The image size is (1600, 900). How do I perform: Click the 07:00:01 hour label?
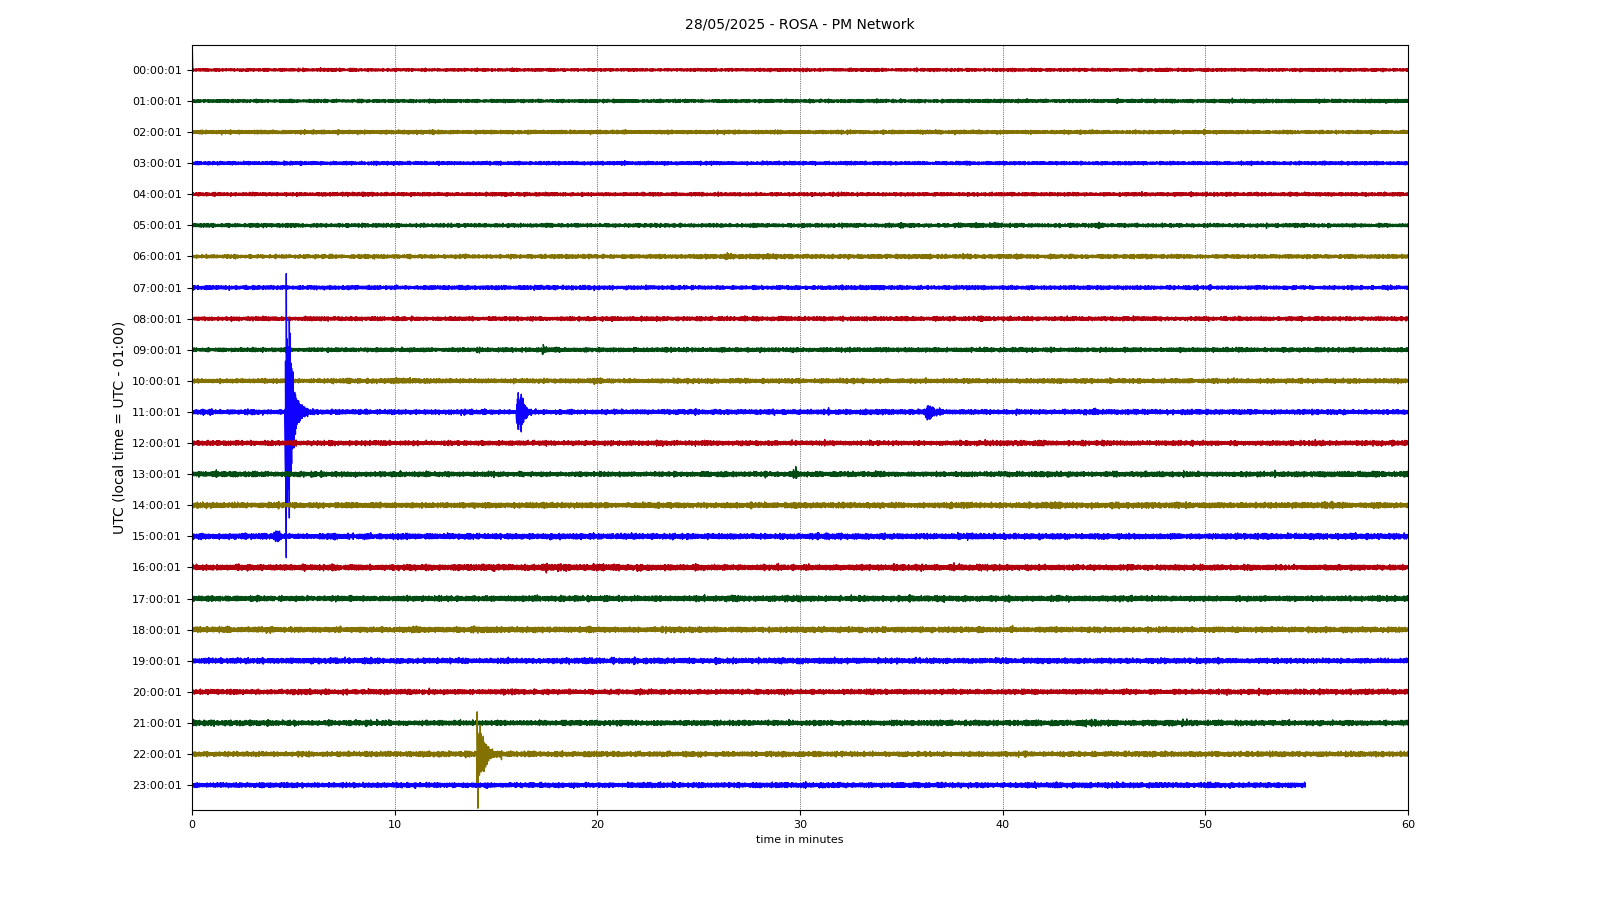(157, 289)
